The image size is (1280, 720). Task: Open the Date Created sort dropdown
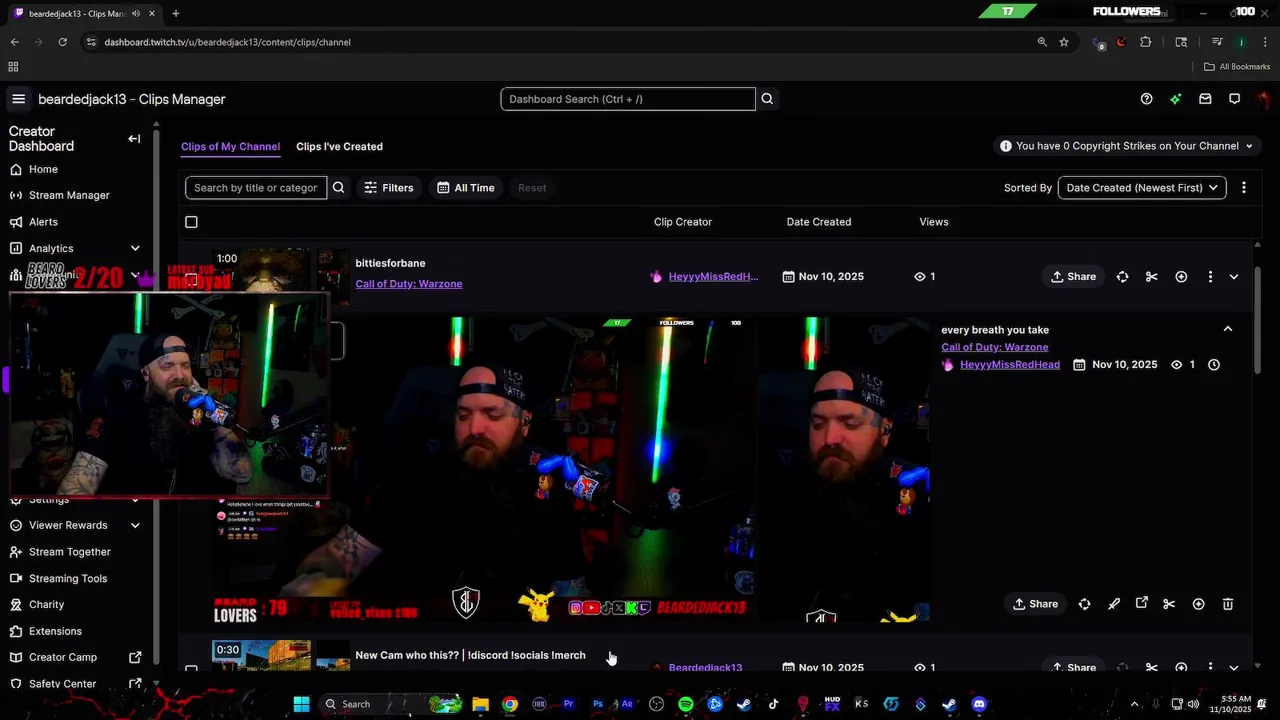(x=1142, y=188)
